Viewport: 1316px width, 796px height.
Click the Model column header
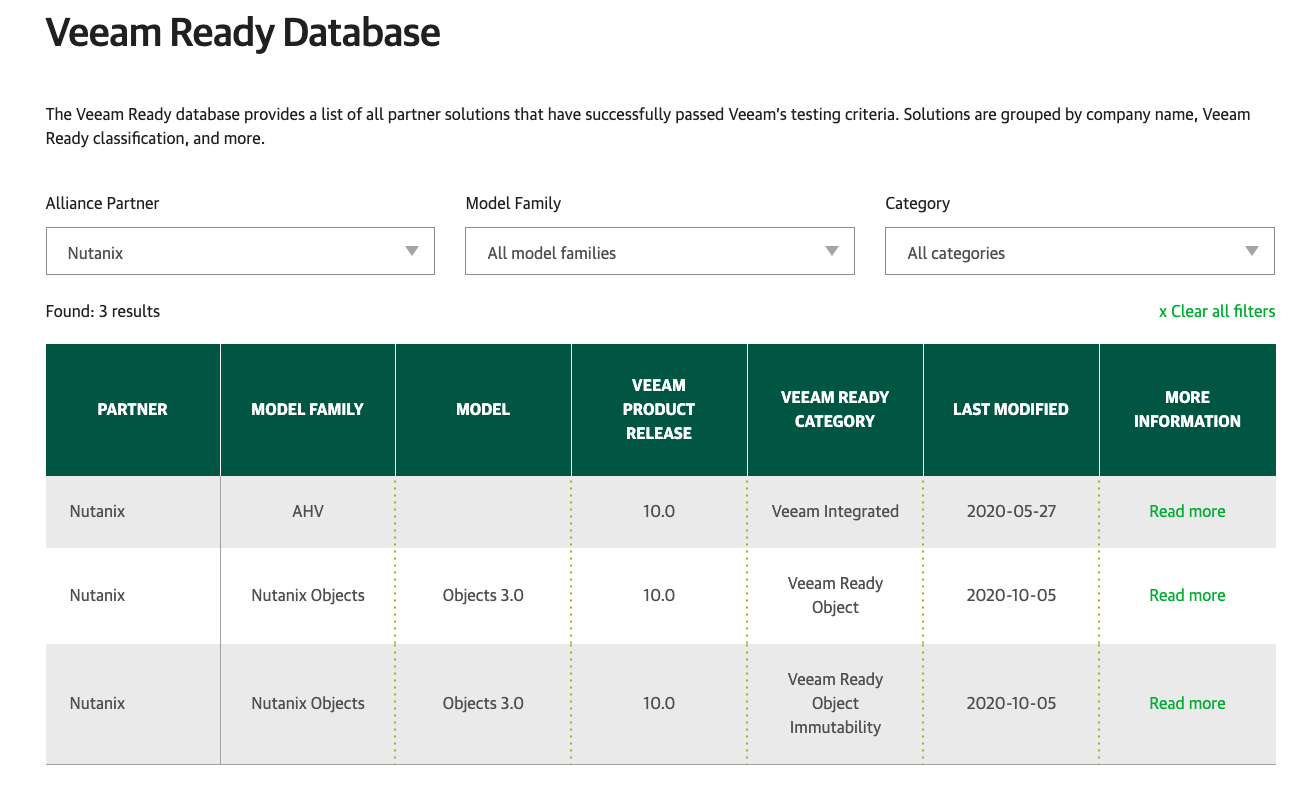click(483, 409)
